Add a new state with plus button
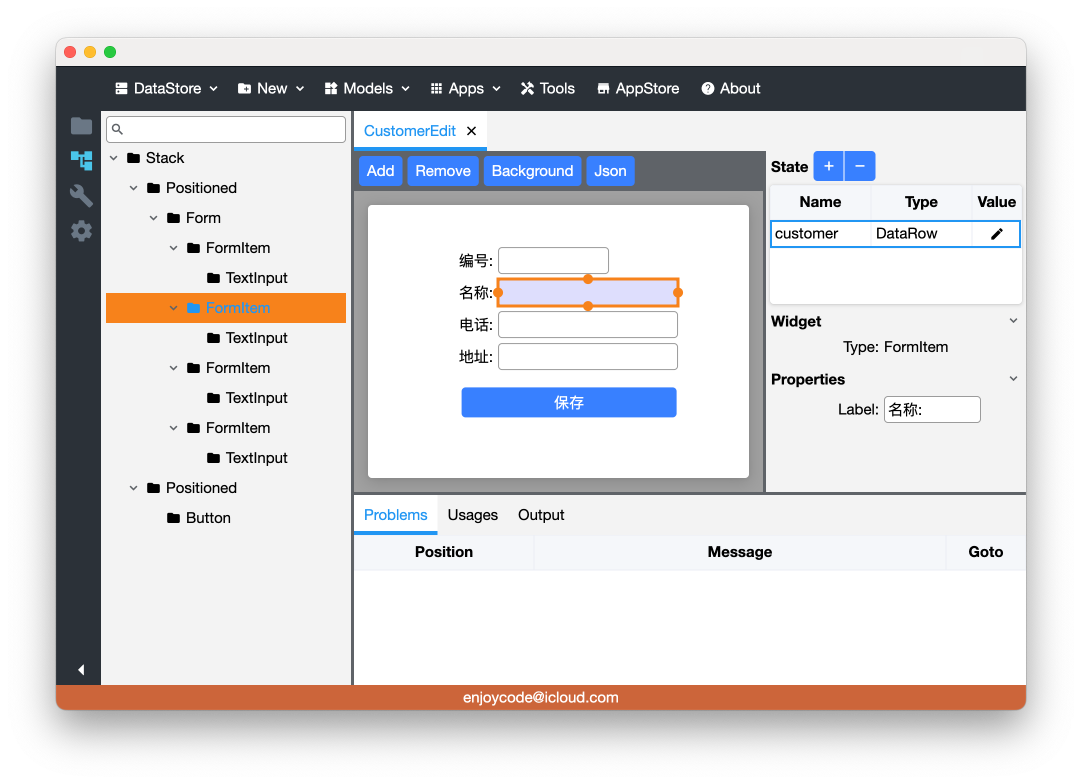The image size is (1082, 784). point(828,167)
